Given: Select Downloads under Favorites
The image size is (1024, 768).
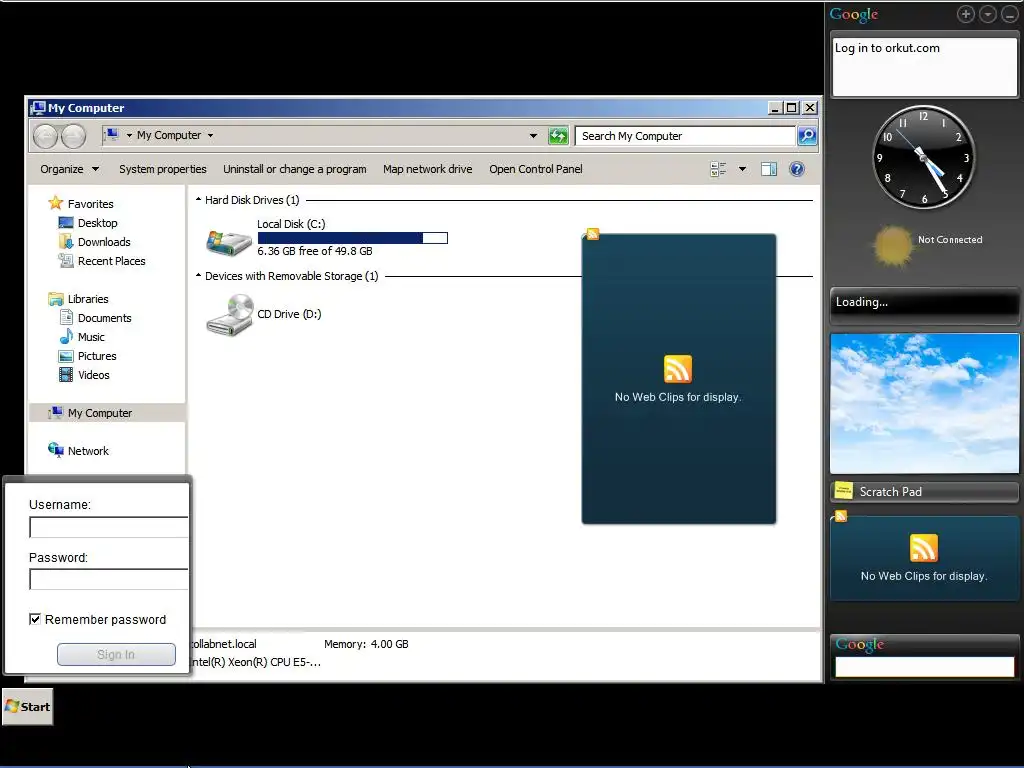Looking at the screenshot, I should 104,242.
